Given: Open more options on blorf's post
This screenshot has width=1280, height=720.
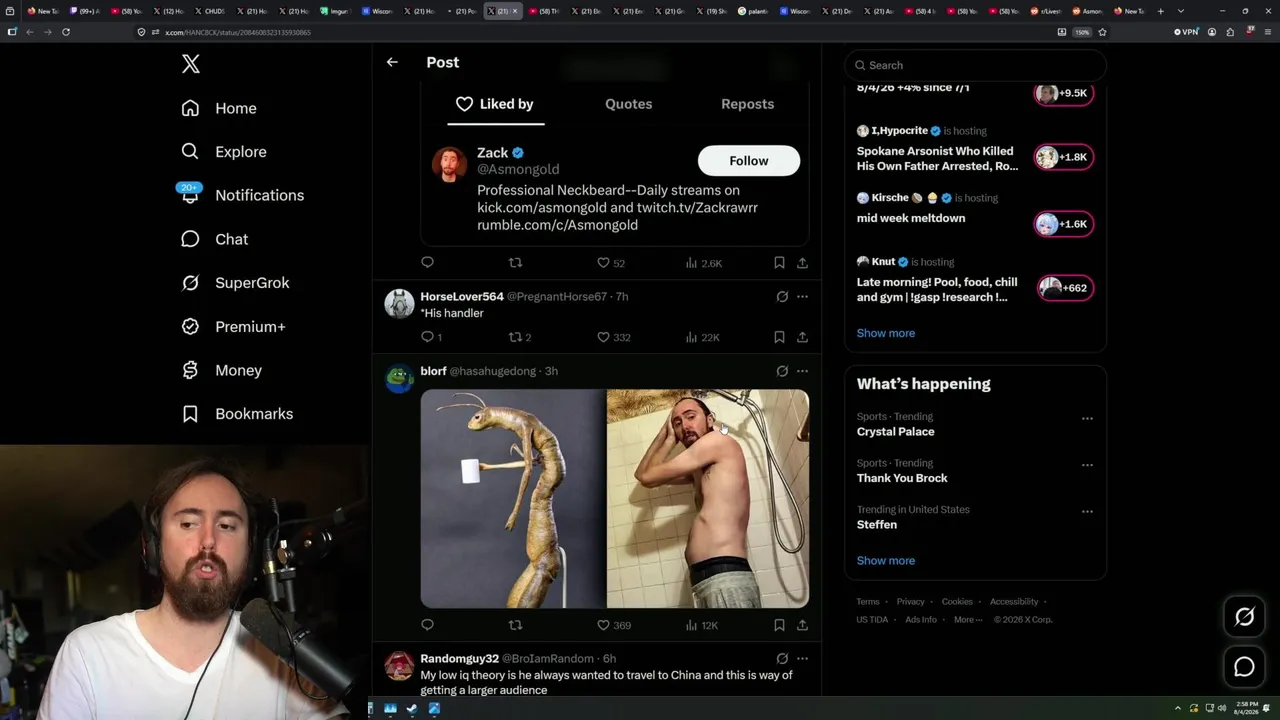Looking at the screenshot, I should point(802,371).
